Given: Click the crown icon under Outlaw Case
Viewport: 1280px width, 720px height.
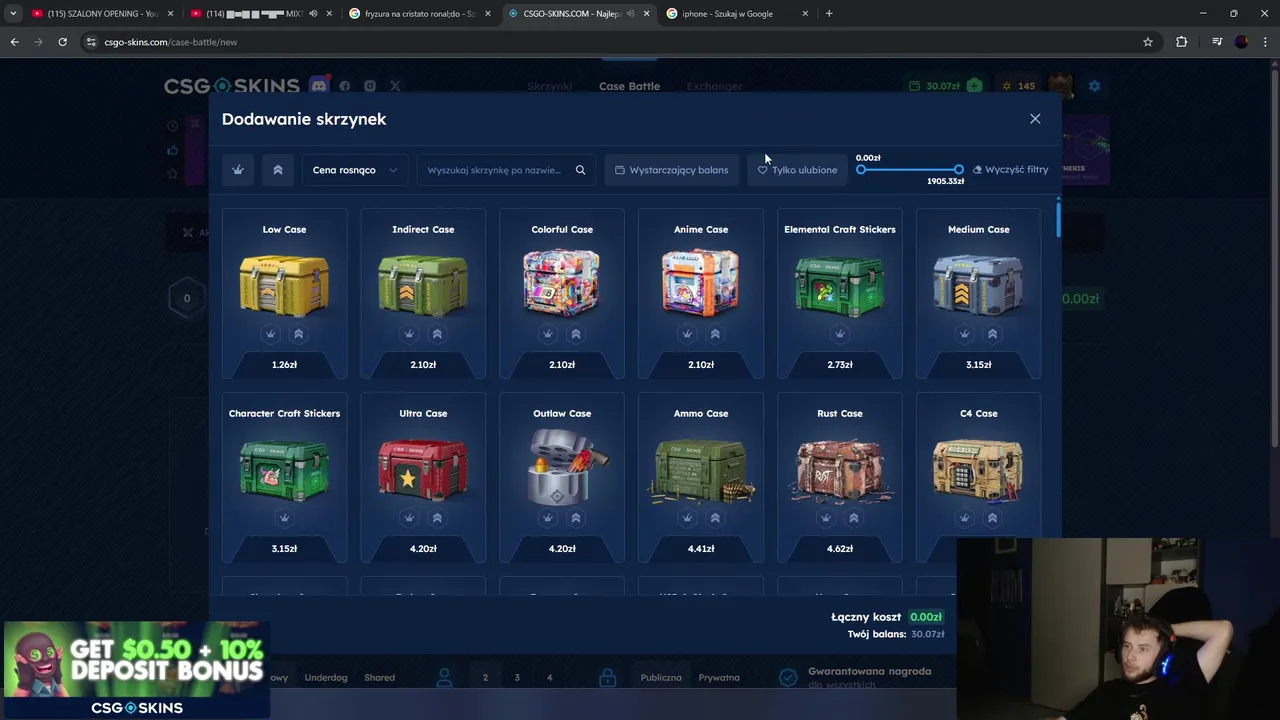Looking at the screenshot, I should pos(548,518).
